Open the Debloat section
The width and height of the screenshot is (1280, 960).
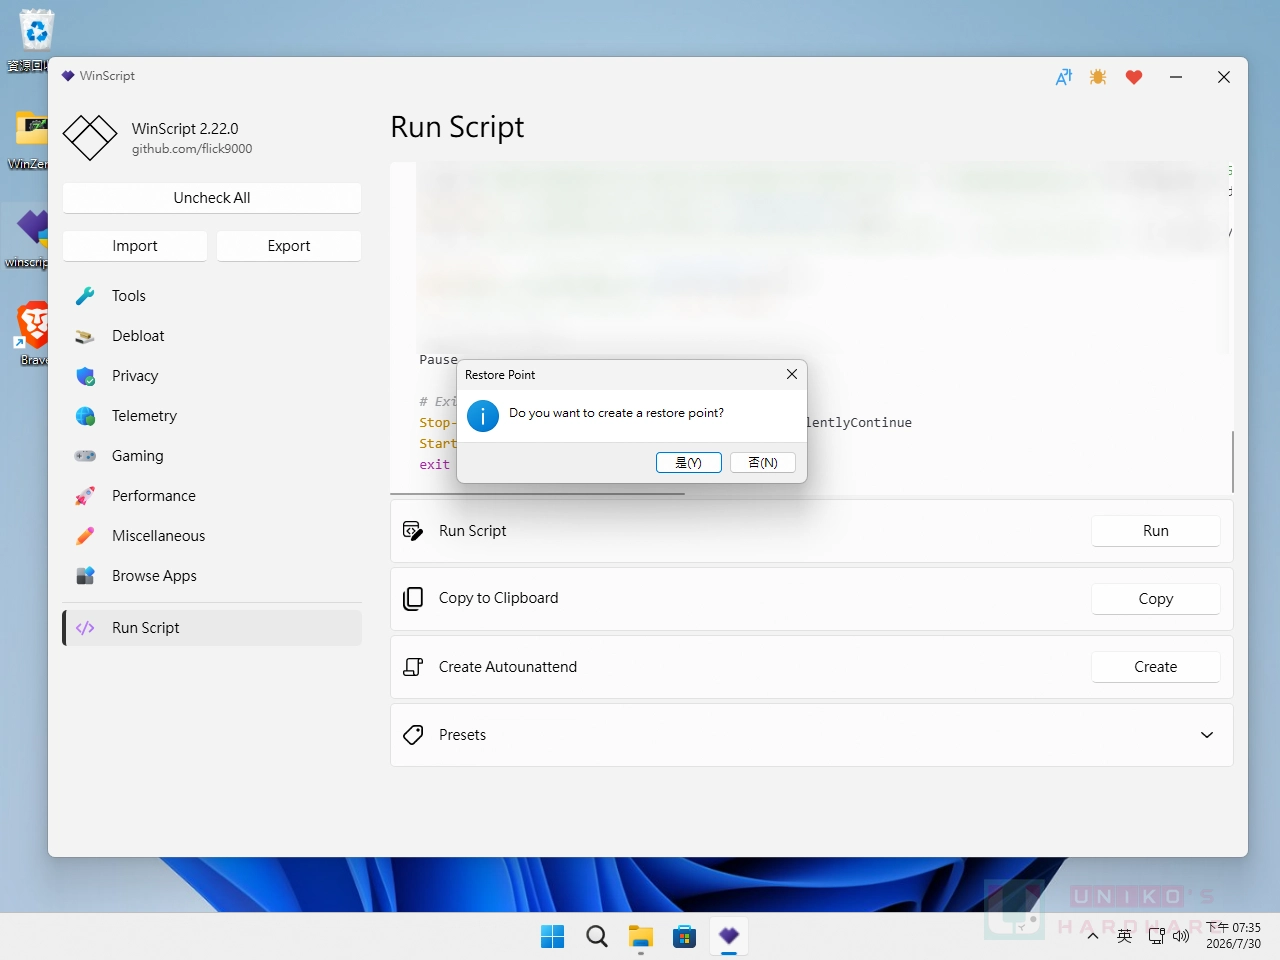coord(212,336)
